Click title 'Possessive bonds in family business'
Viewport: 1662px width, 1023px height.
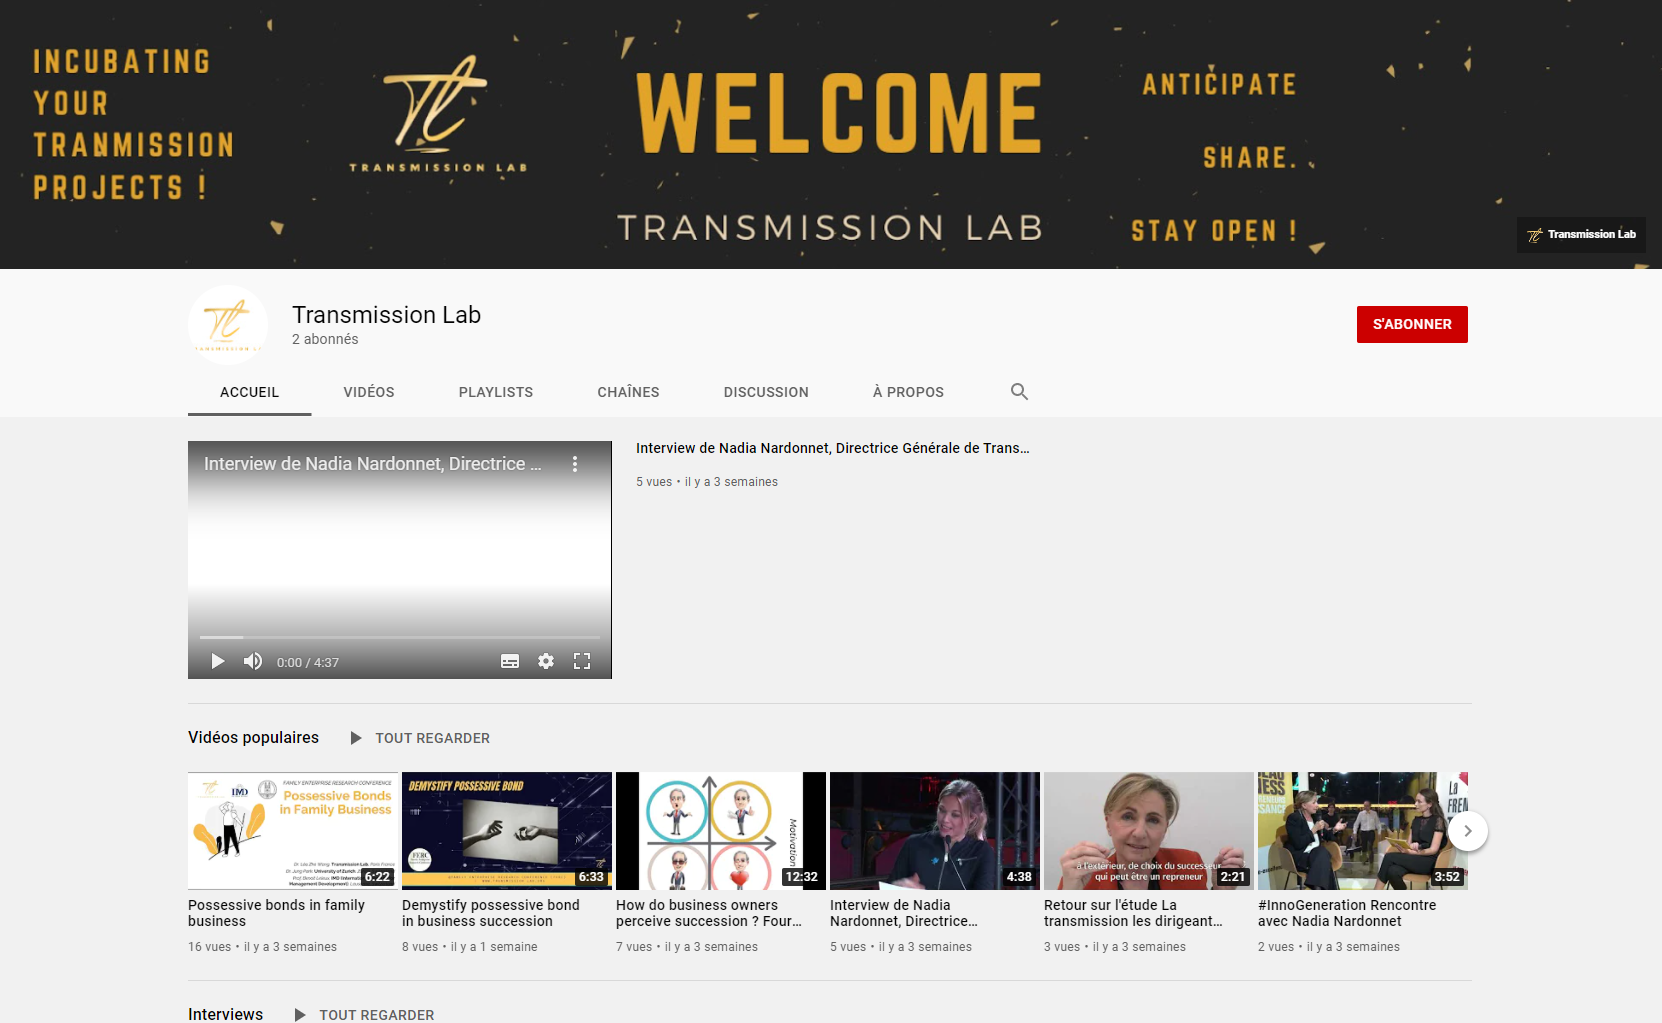[276, 913]
